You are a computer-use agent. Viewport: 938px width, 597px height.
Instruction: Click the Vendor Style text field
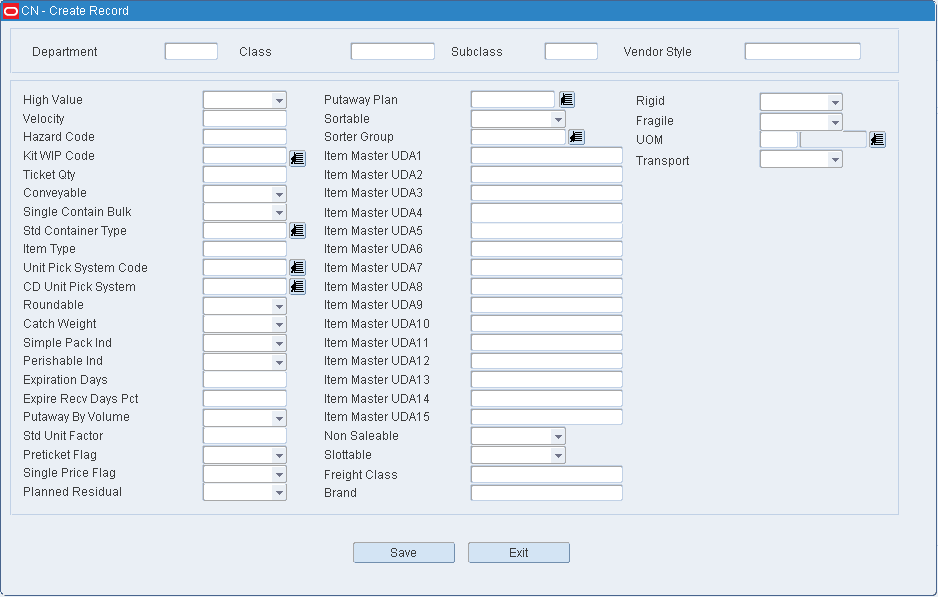[803, 51]
